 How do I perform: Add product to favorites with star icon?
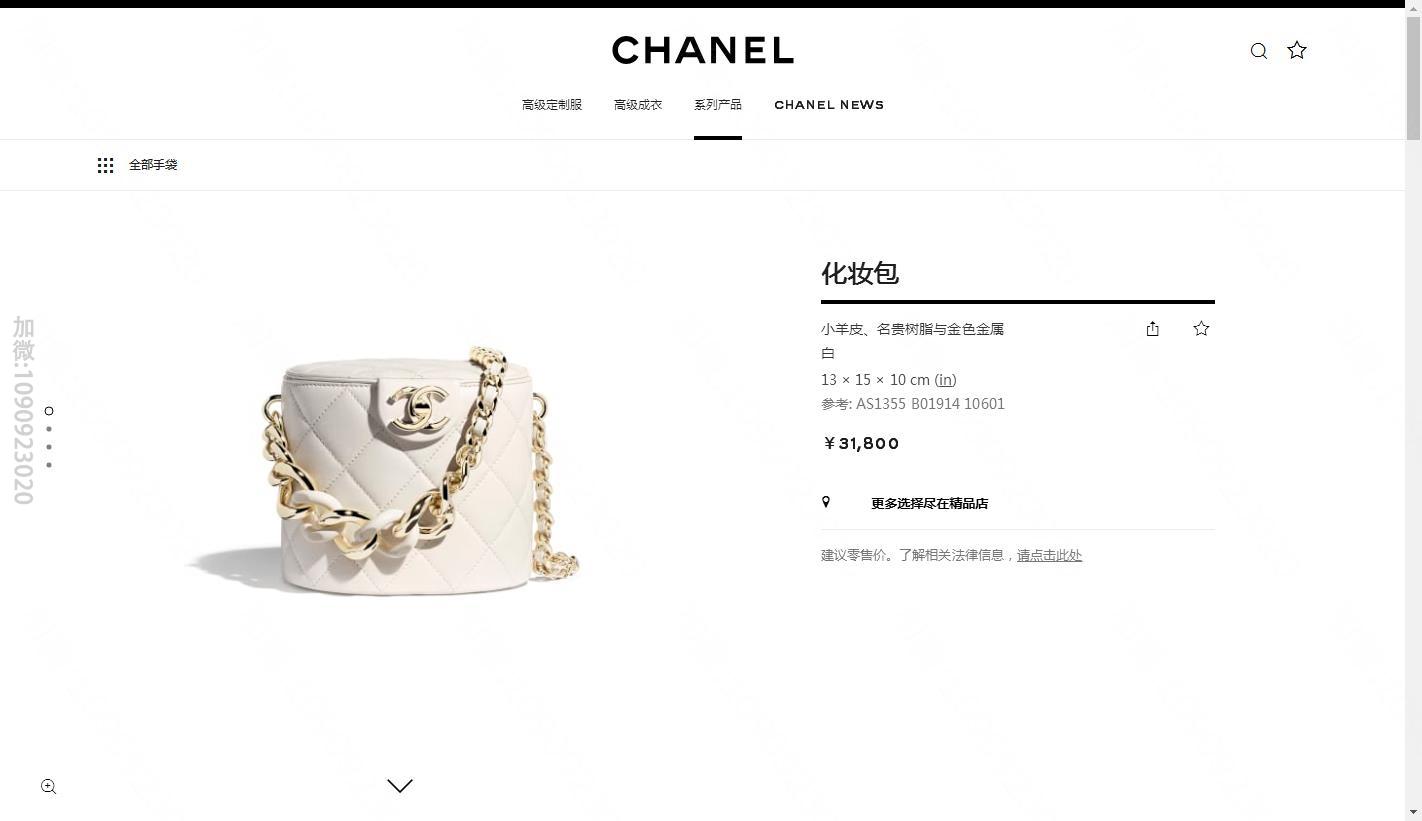1201,328
